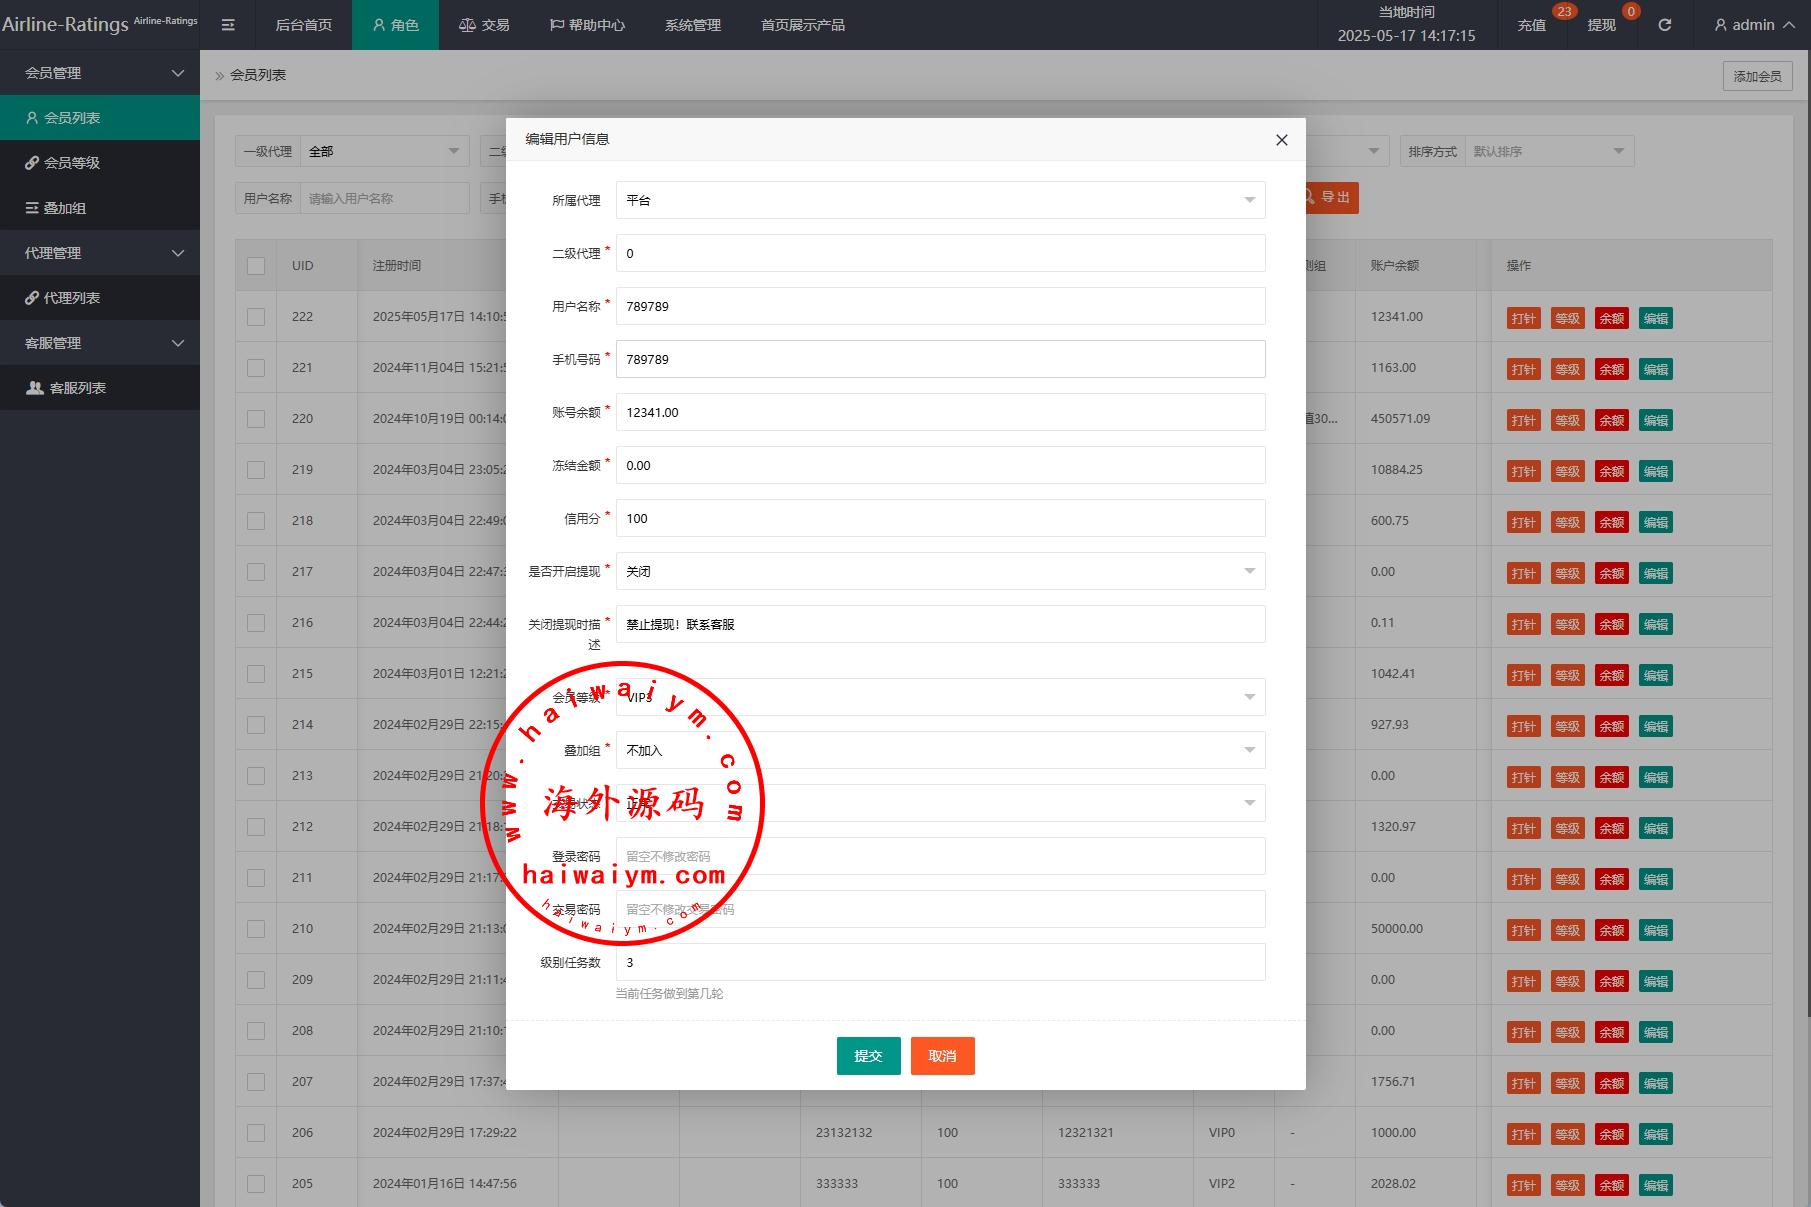The image size is (1811, 1207).
Task: Click the refresh icon in top bar
Action: (1664, 25)
